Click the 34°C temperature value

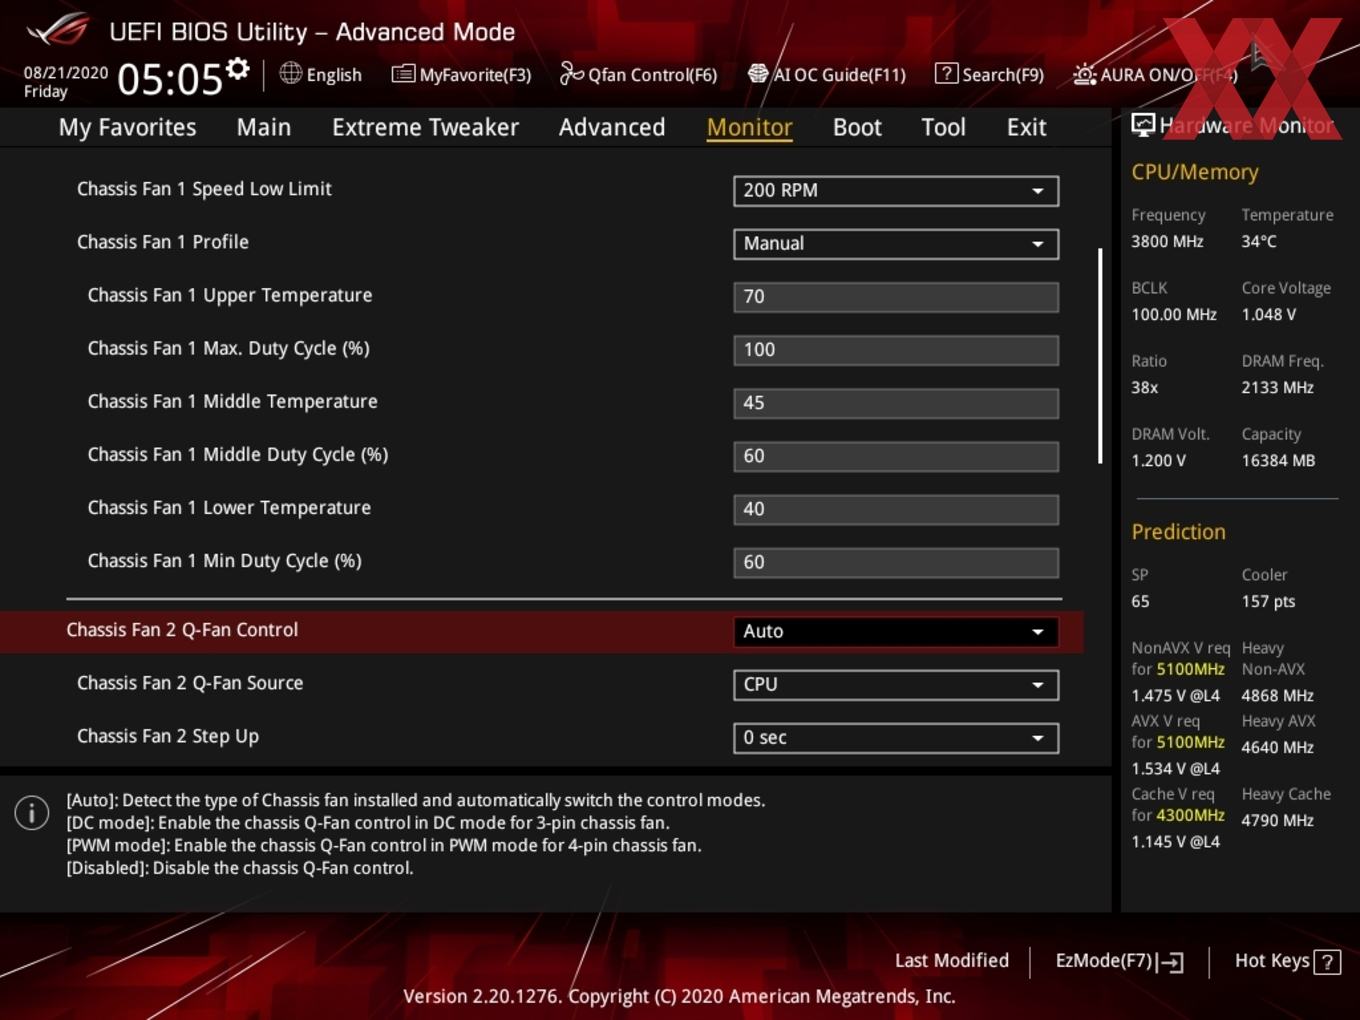pos(1259,241)
